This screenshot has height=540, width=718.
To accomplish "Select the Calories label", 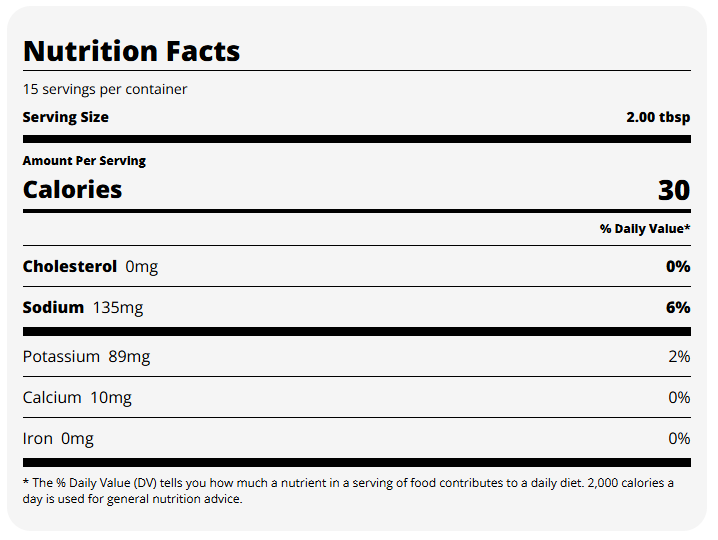I will [x=72, y=190].
